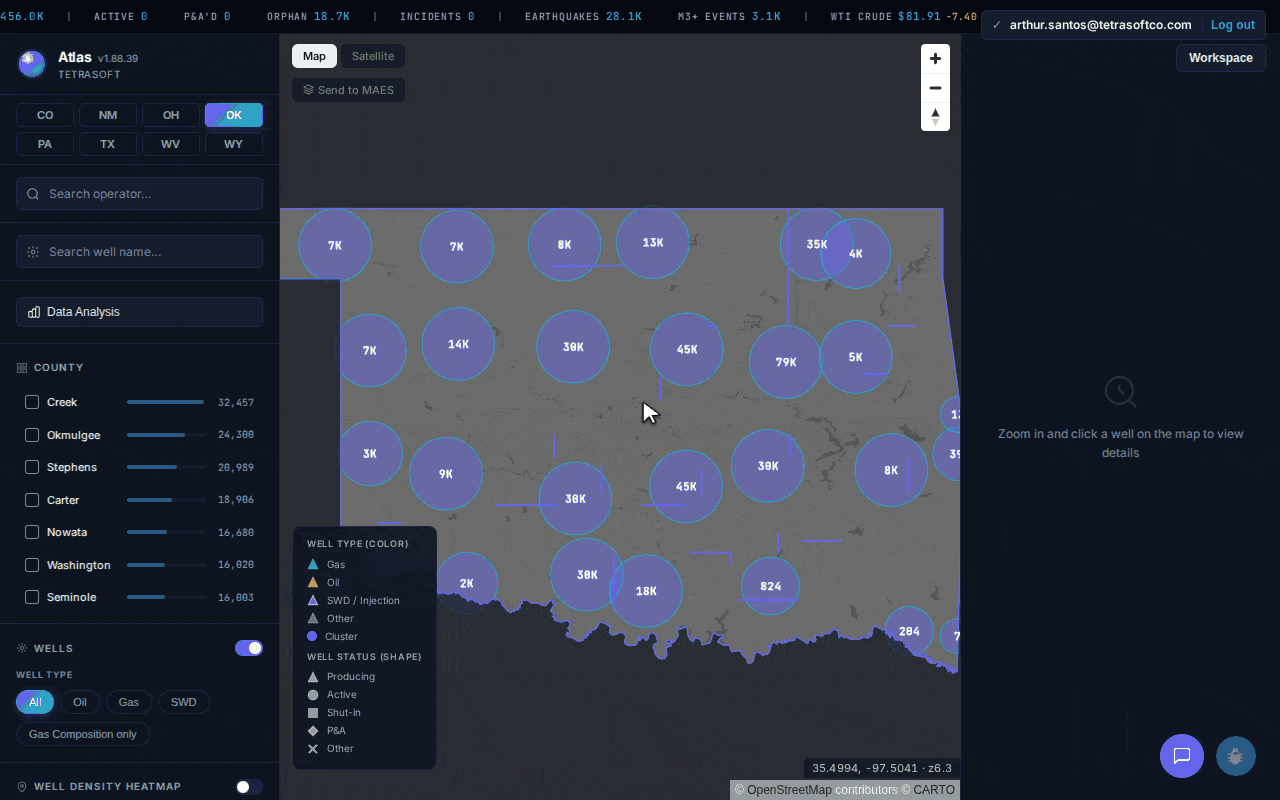Enable the Well Density Heatmap toggle

pyautogui.click(x=249, y=787)
